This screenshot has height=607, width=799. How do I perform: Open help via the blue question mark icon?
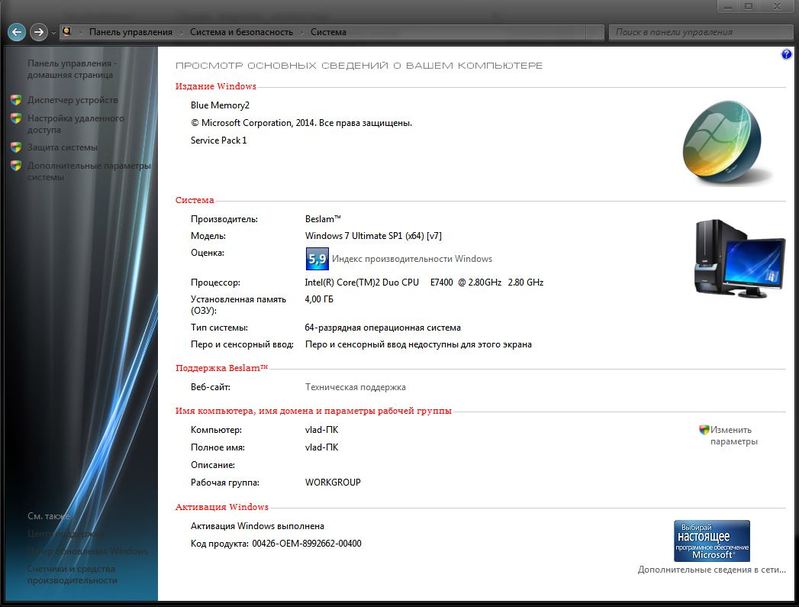pyautogui.click(x=786, y=54)
